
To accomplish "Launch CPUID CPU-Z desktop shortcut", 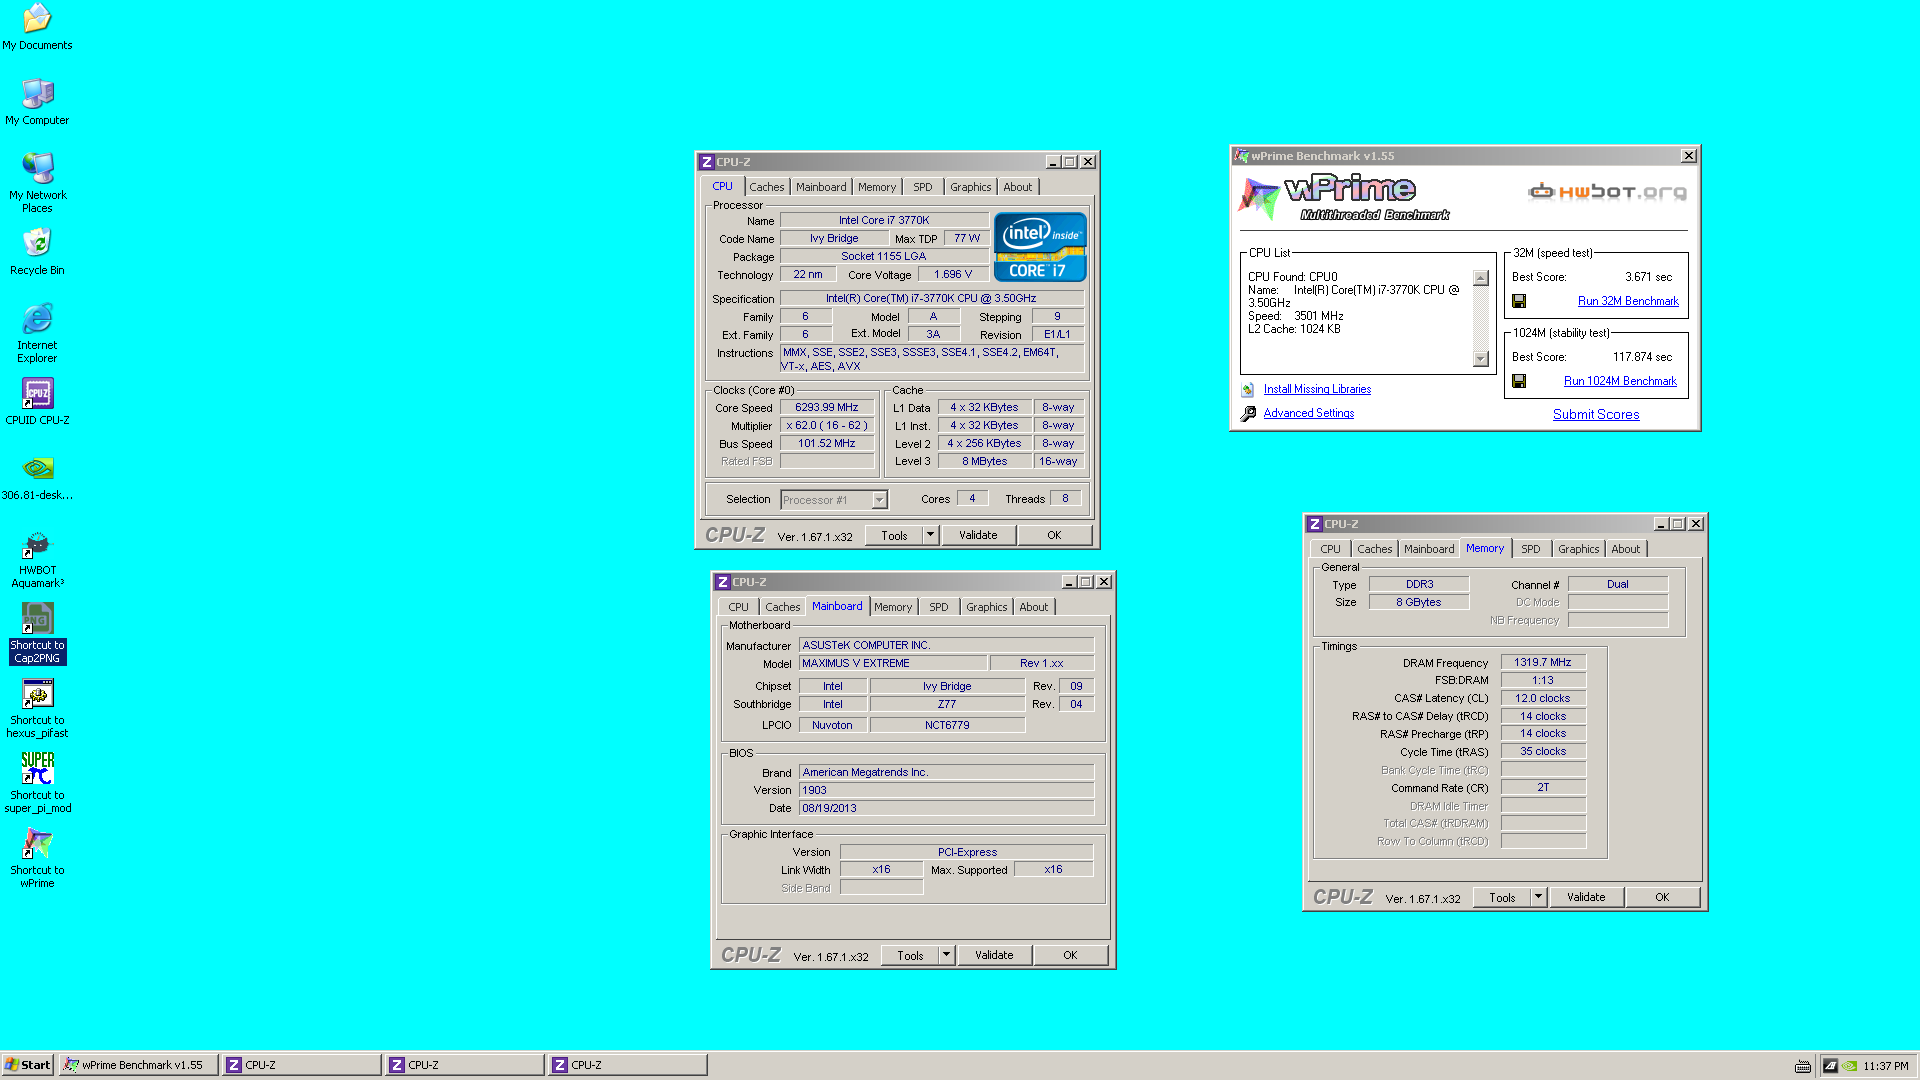I will [x=37, y=402].
